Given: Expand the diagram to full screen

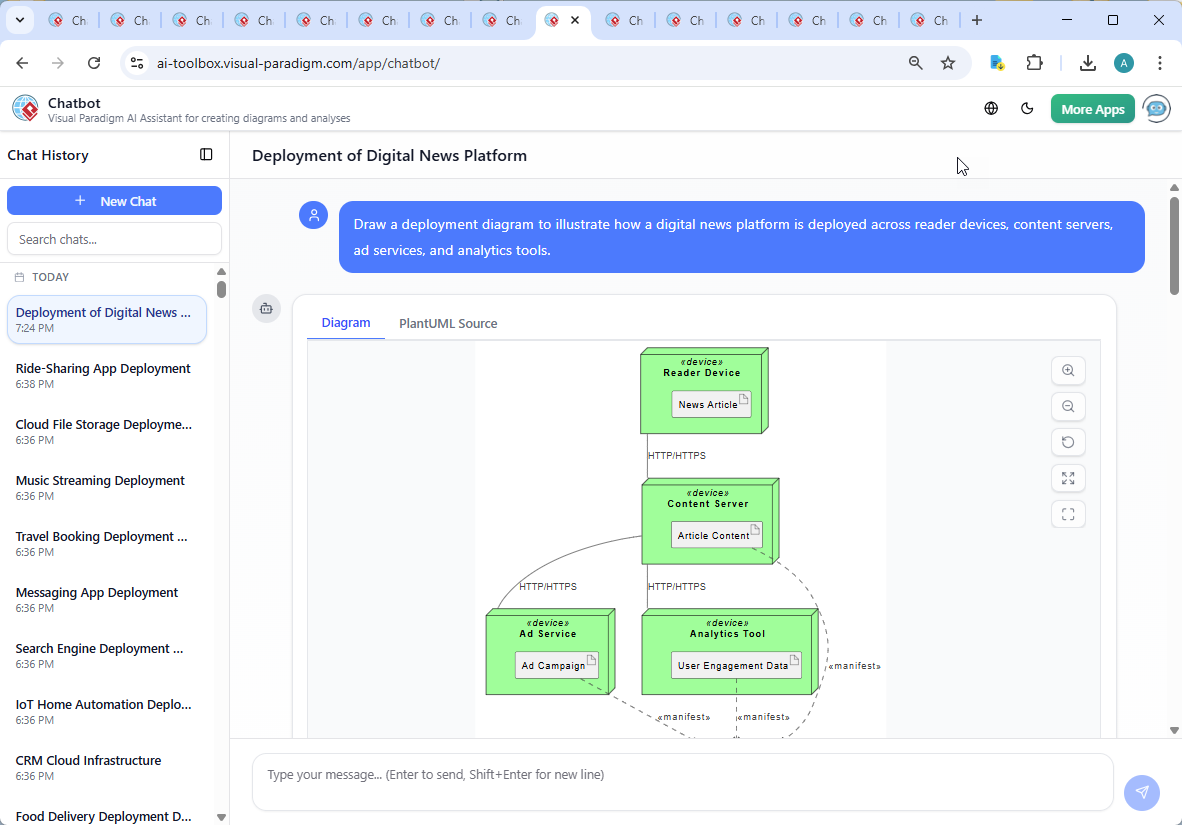Looking at the screenshot, I should (x=1068, y=478).
